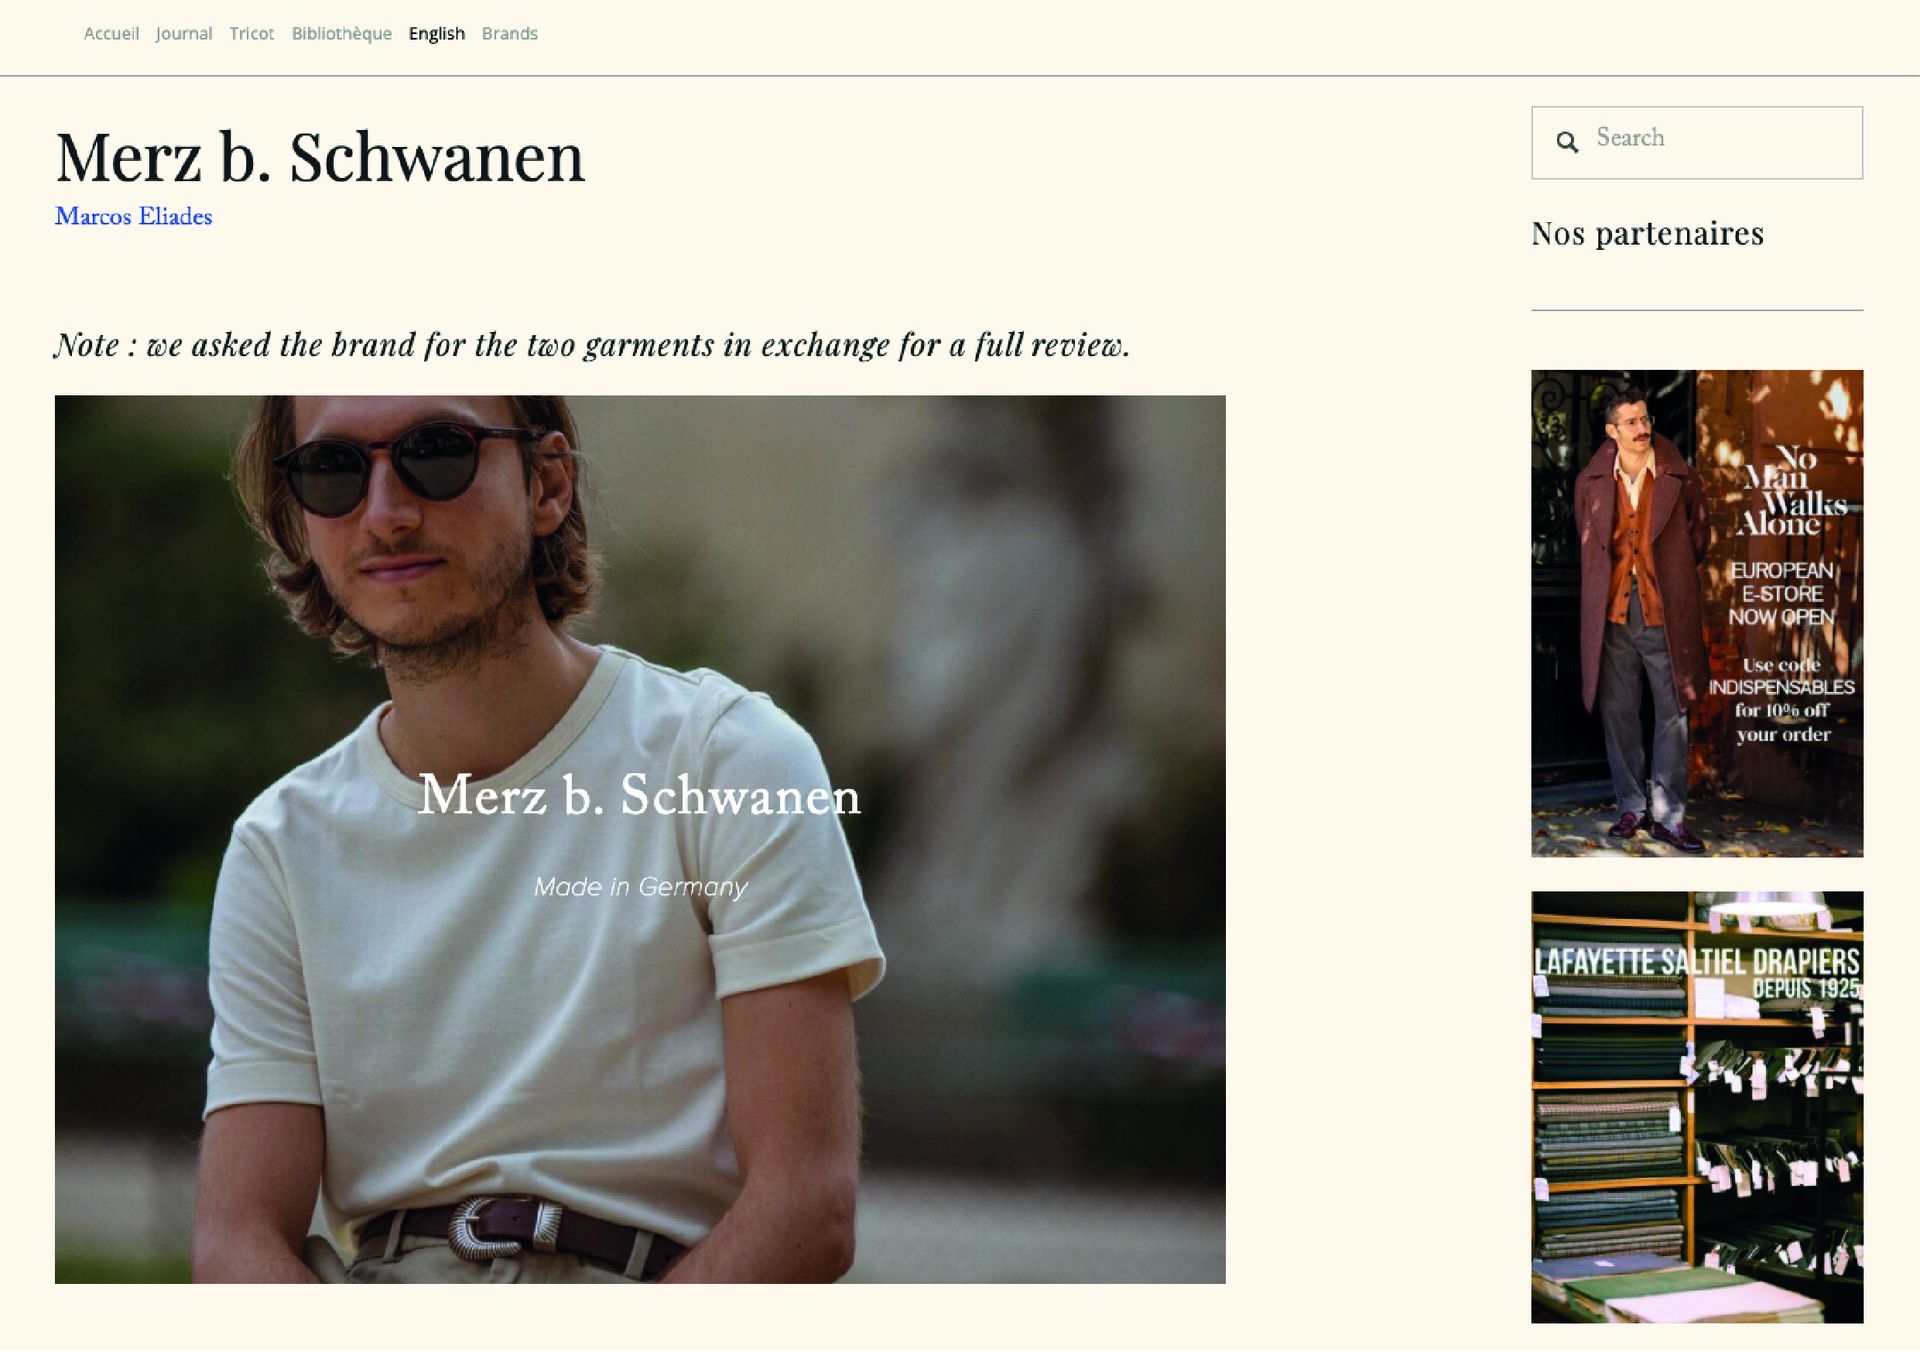
Task: Open the Lafayette Saltiel Drapiers banner
Action: pos(1697,1107)
